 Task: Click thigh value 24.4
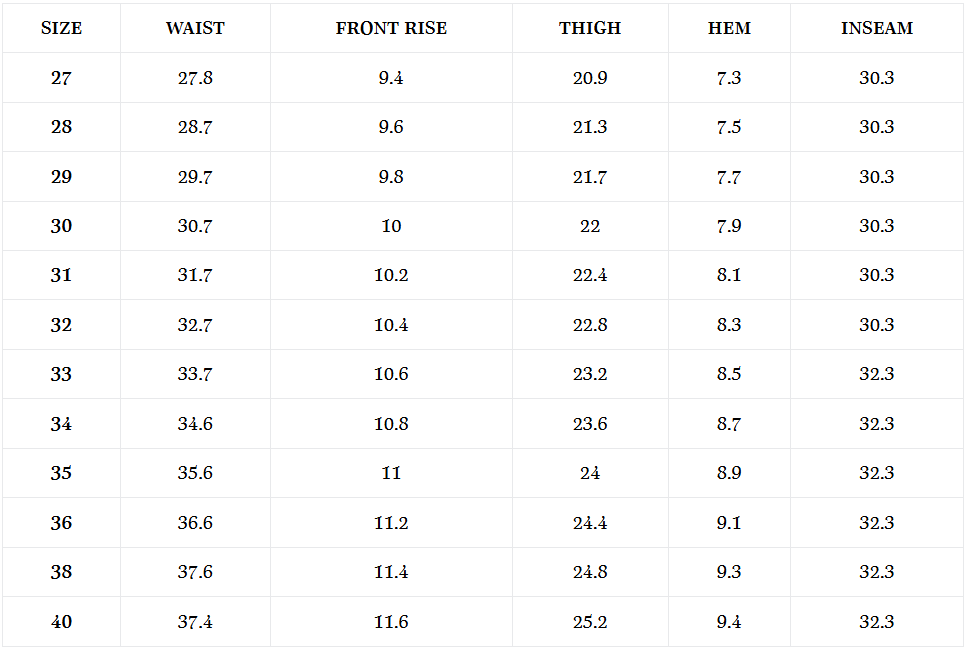(590, 523)
